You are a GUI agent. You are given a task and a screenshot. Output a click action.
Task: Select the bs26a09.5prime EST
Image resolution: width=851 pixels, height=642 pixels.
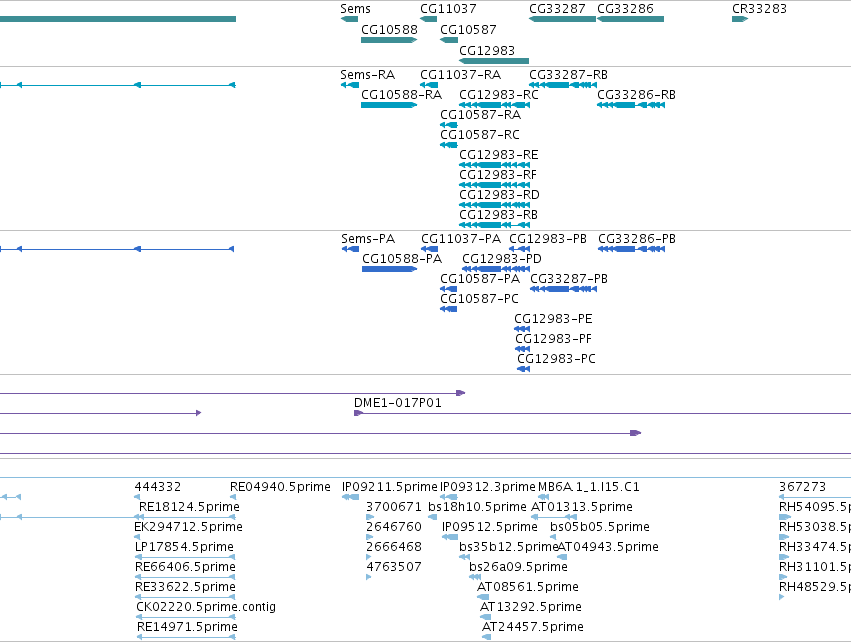(475, 577)
